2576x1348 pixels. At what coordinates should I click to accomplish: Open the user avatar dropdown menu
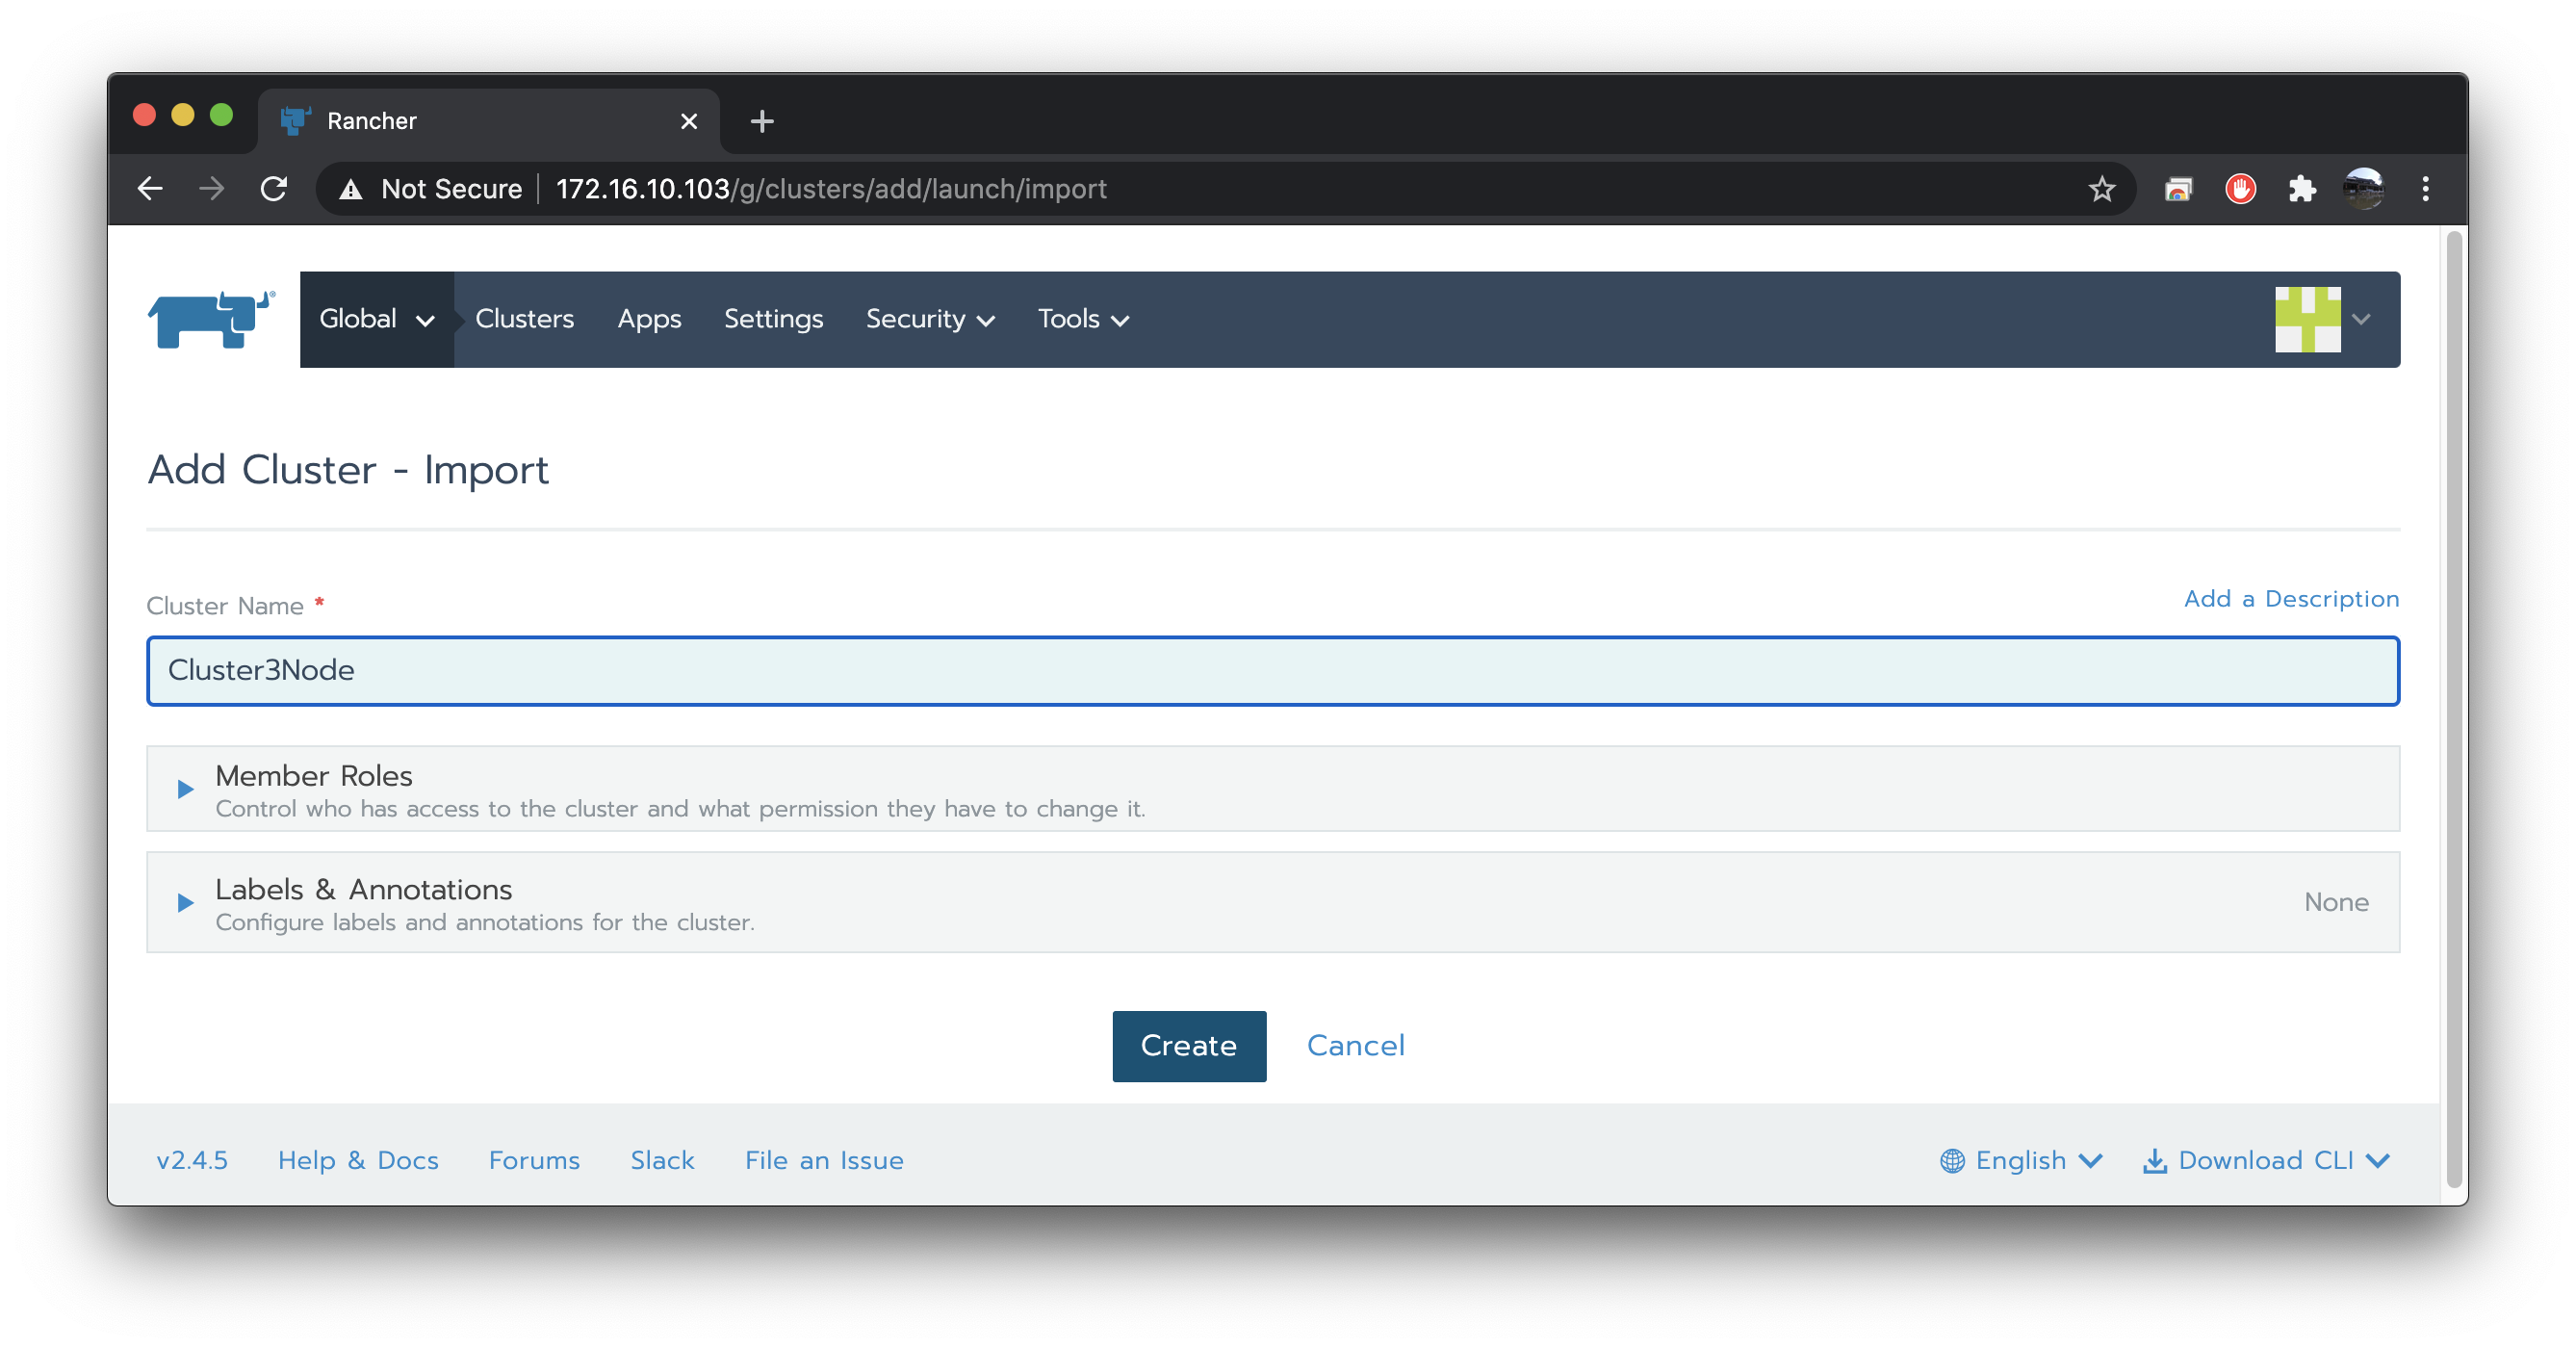pyautogui.click(x=2322, y=319)
